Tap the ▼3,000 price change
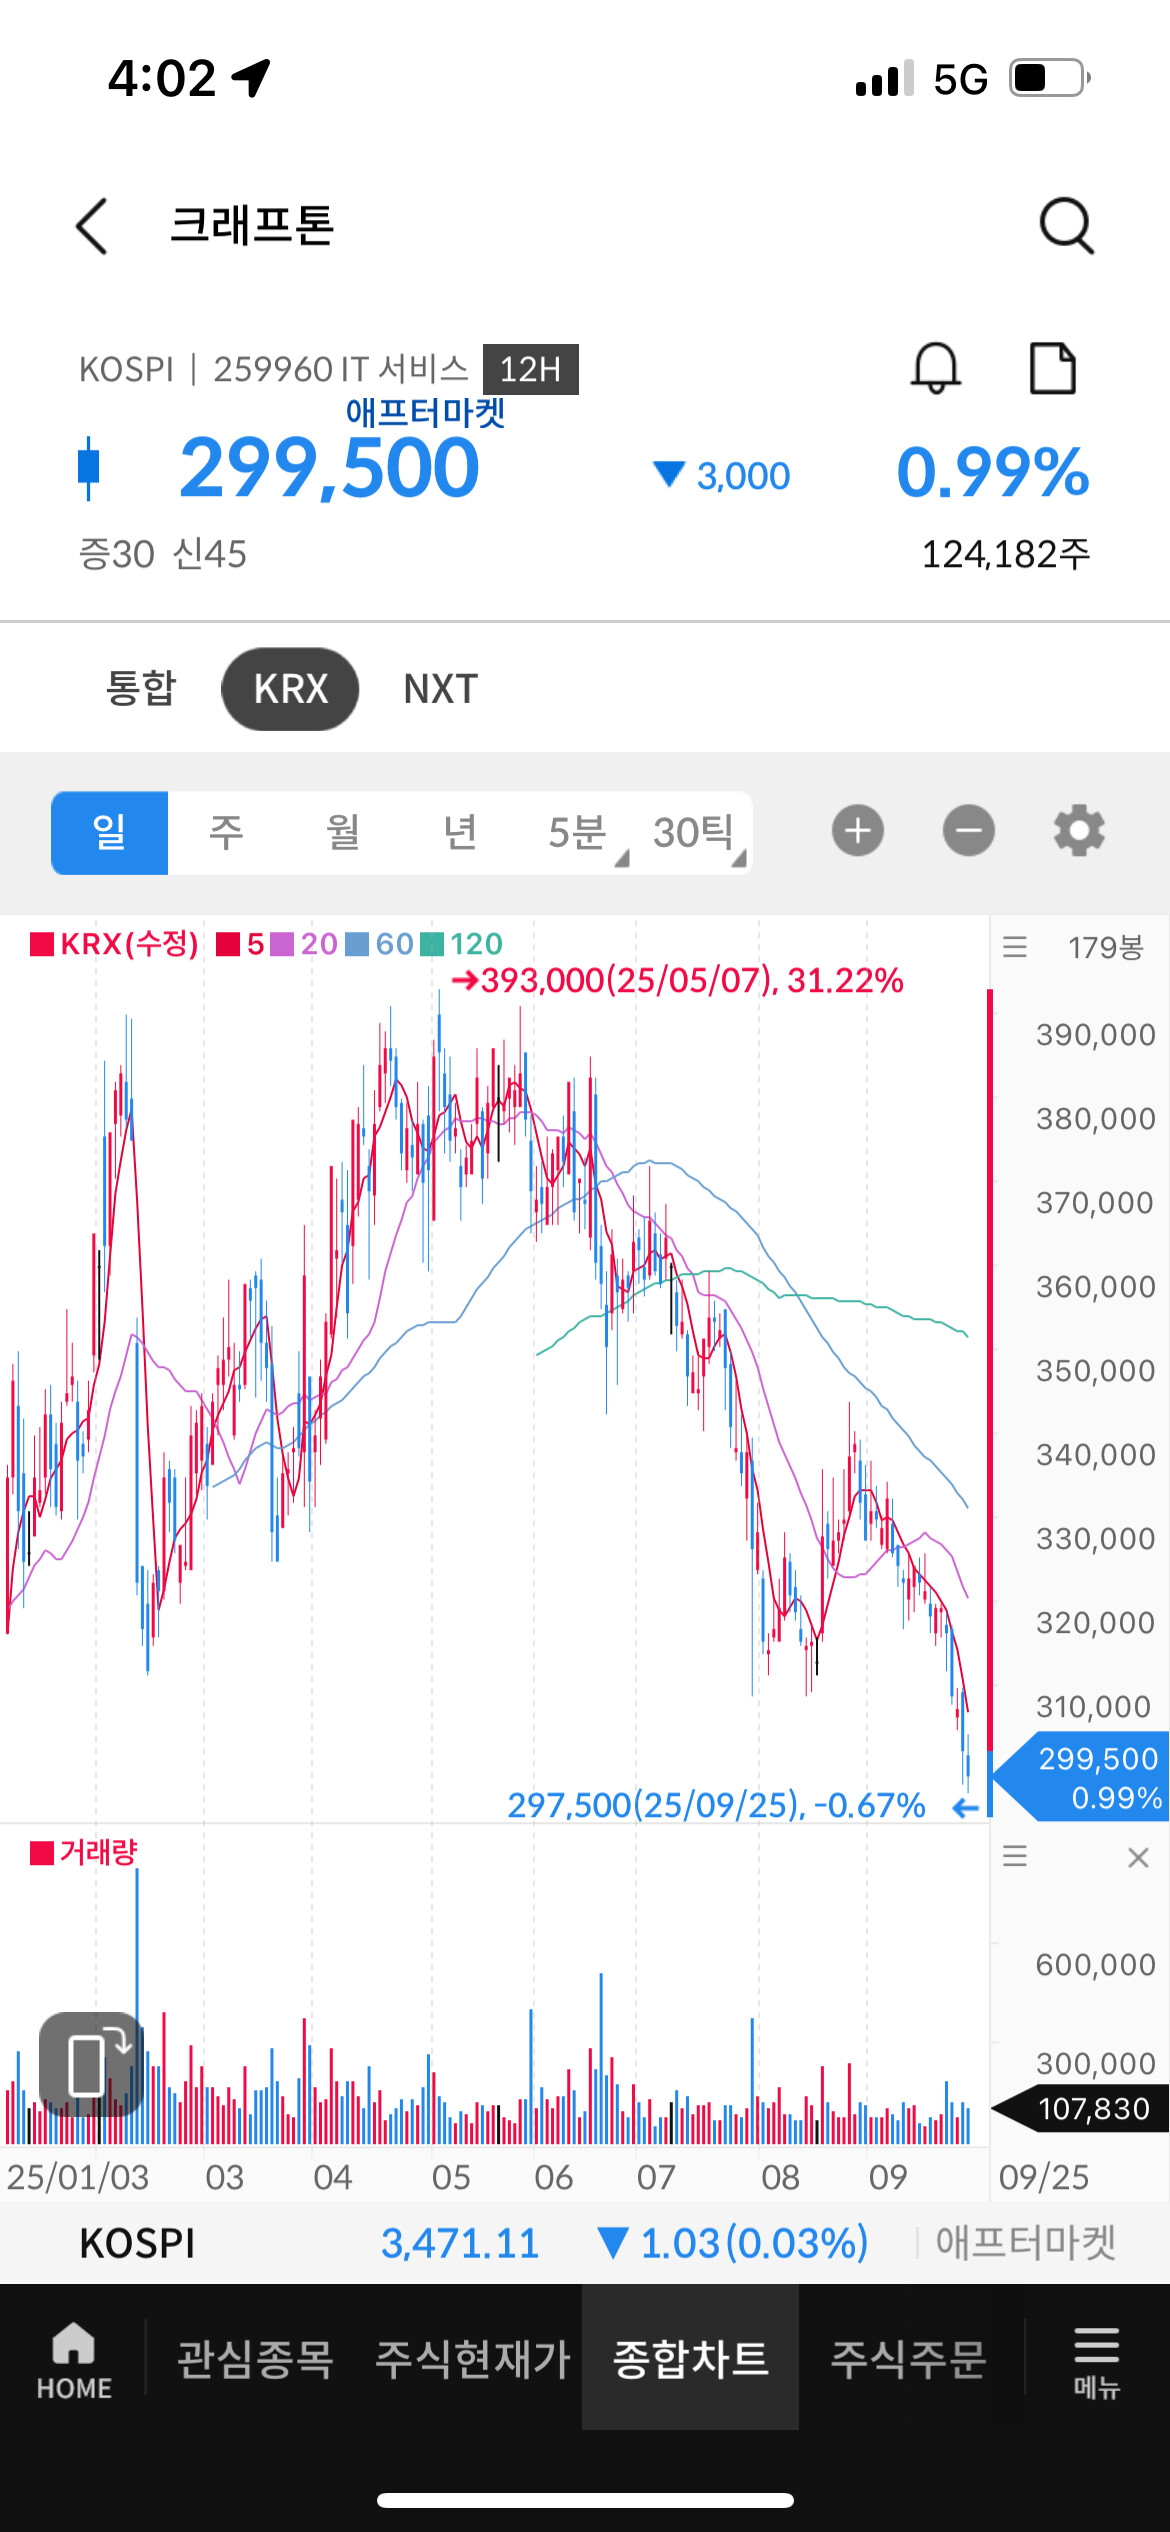1170x2532 pixels. [x=722, y=476]
